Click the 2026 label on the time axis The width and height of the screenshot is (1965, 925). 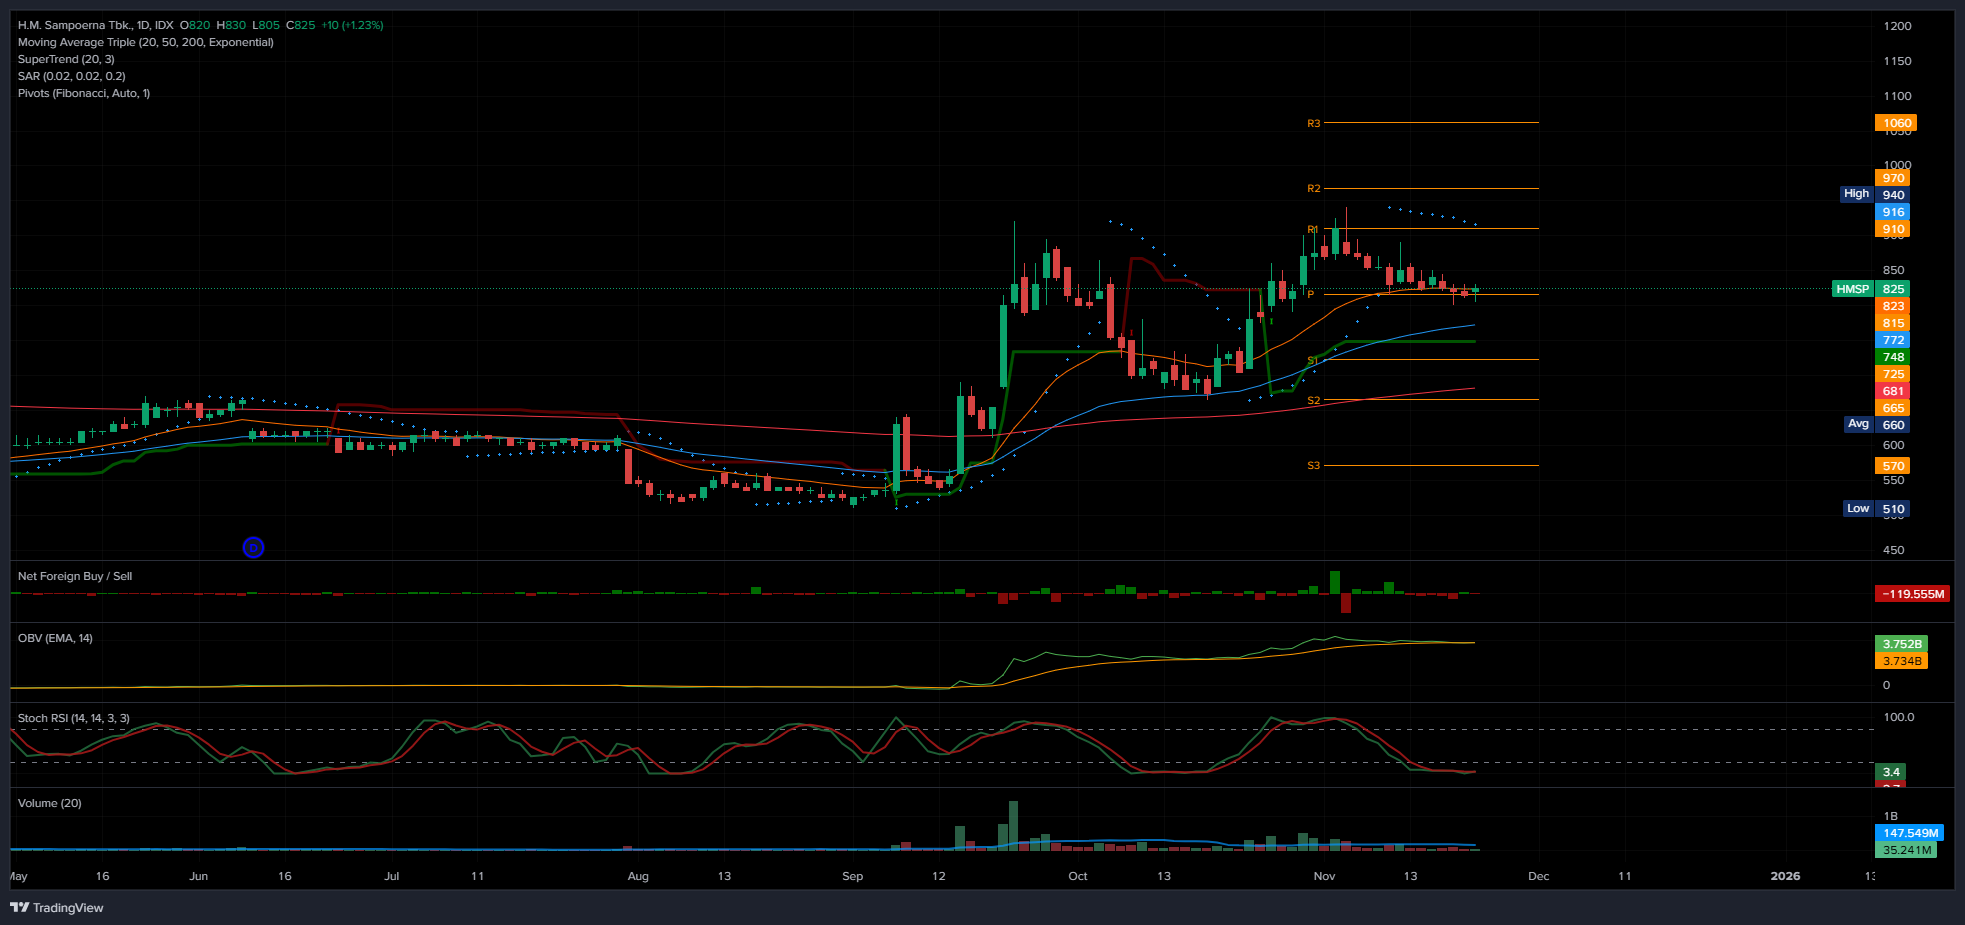coord(1785,876)
